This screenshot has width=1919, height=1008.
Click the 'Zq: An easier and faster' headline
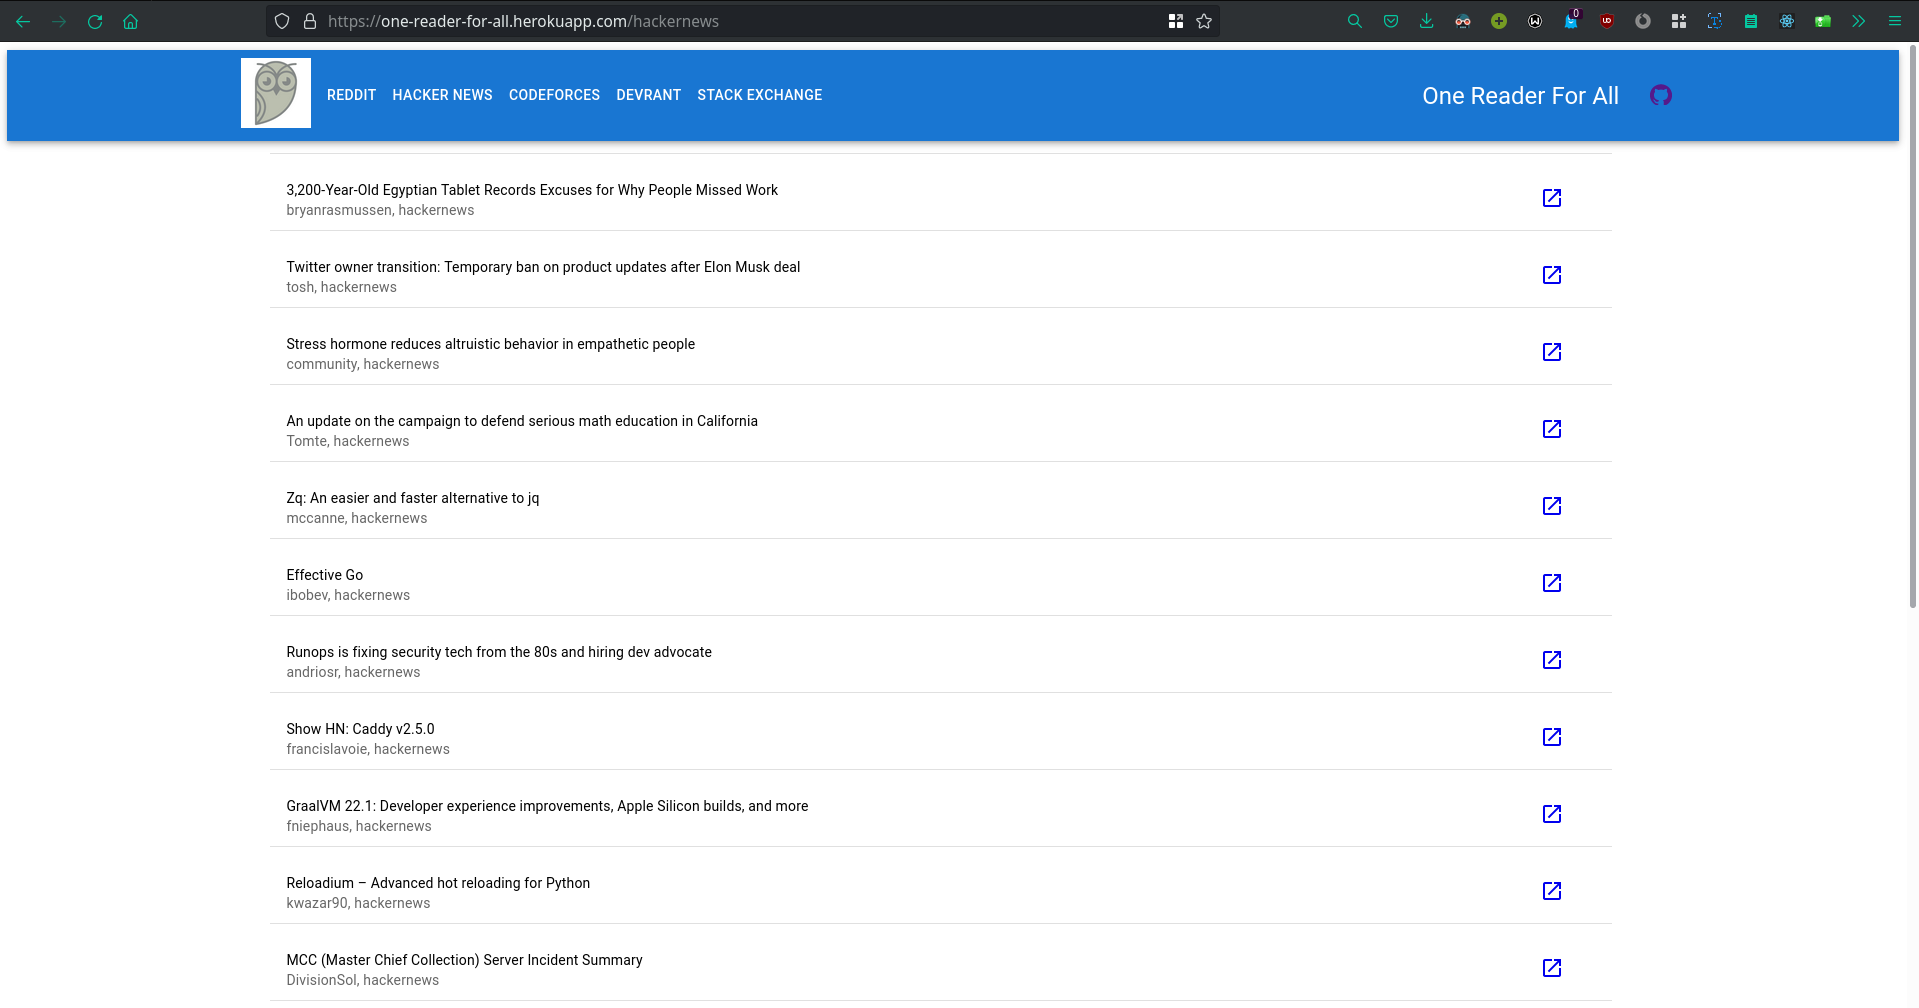(412, 498)
